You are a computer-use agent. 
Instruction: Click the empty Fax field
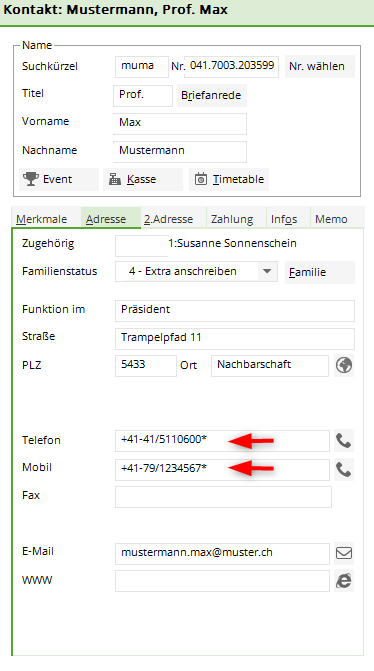pyautogui.click(x=223, y=497)
